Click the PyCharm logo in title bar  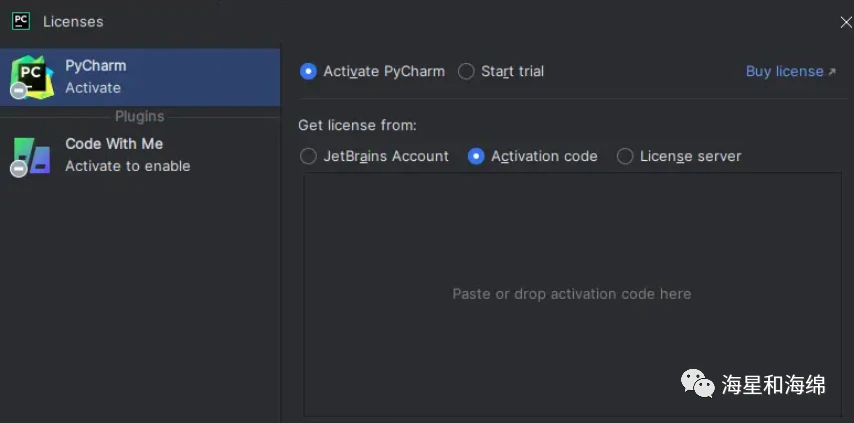[21, 21]
